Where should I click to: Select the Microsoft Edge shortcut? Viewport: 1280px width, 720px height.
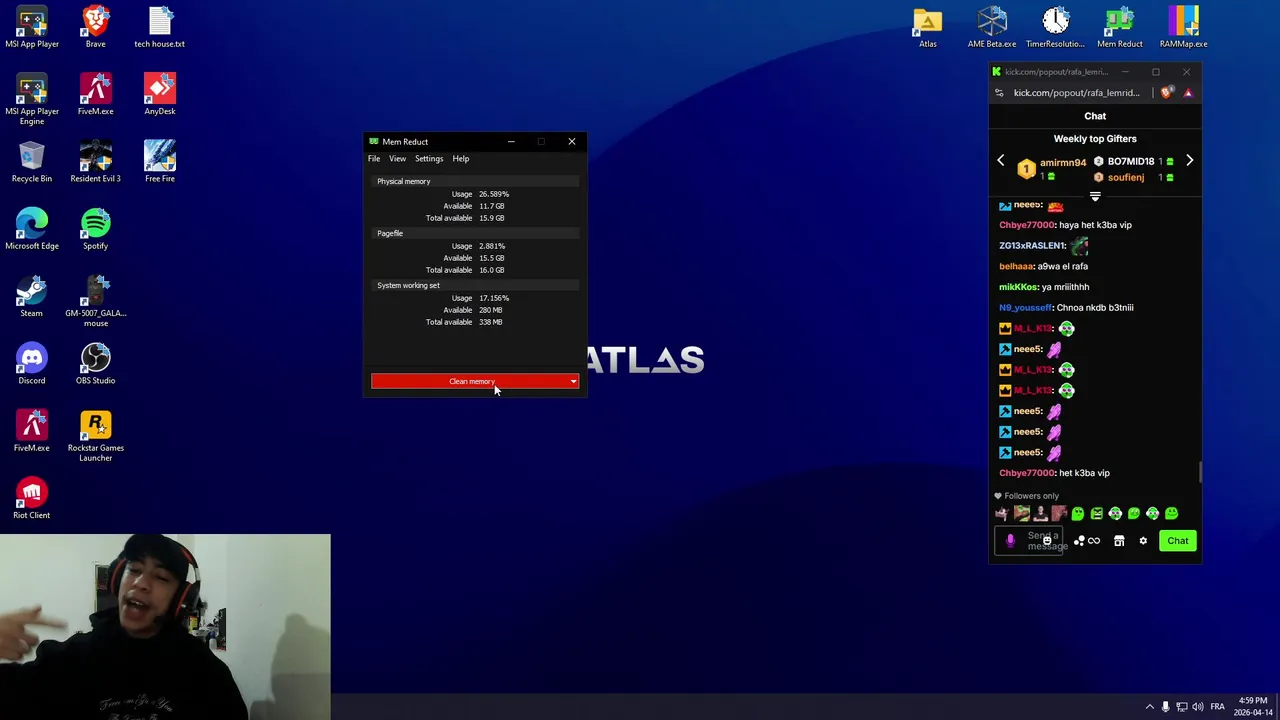[32, 229]
